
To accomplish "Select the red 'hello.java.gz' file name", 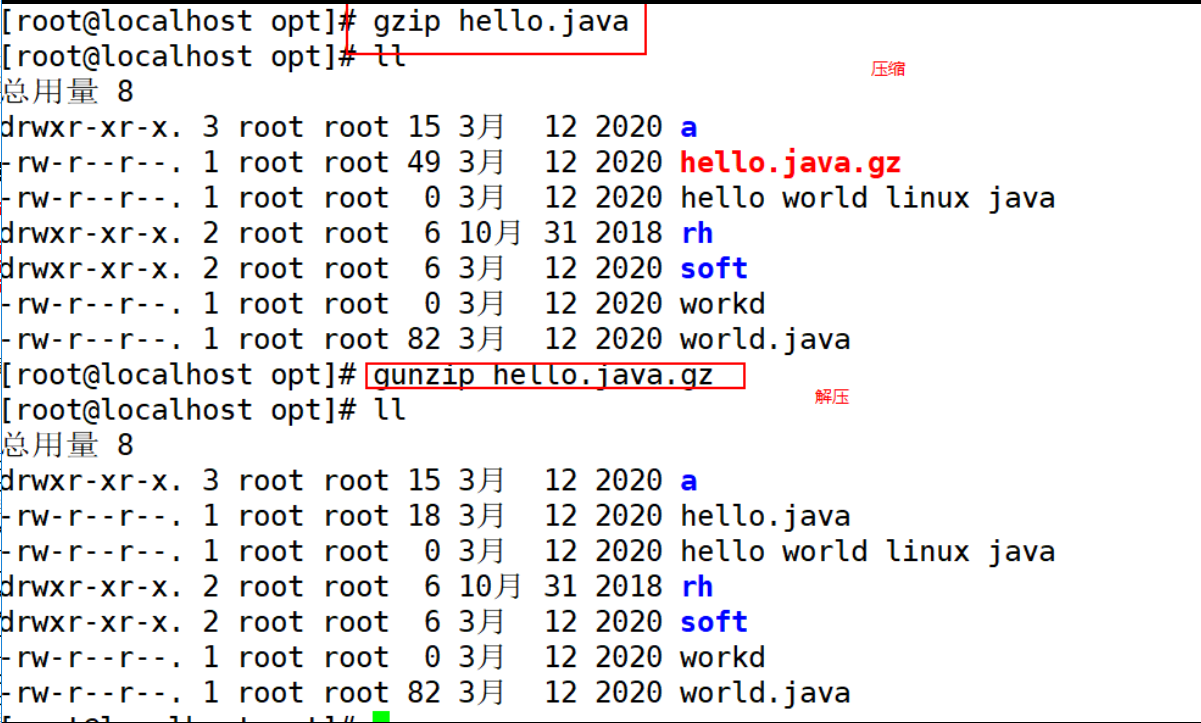I will [x=791, y=162].
